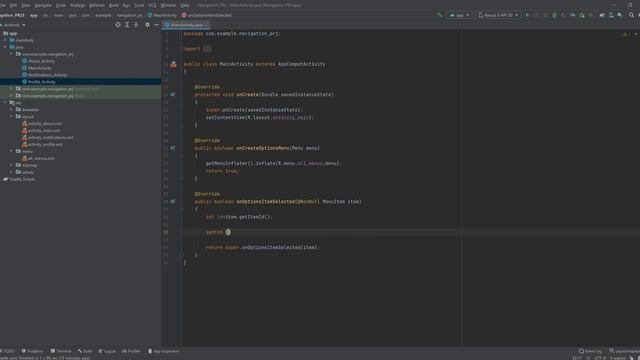The image size is (640, 360).
Task: Open the App Inspection tool window
Action: coord(164,351)
